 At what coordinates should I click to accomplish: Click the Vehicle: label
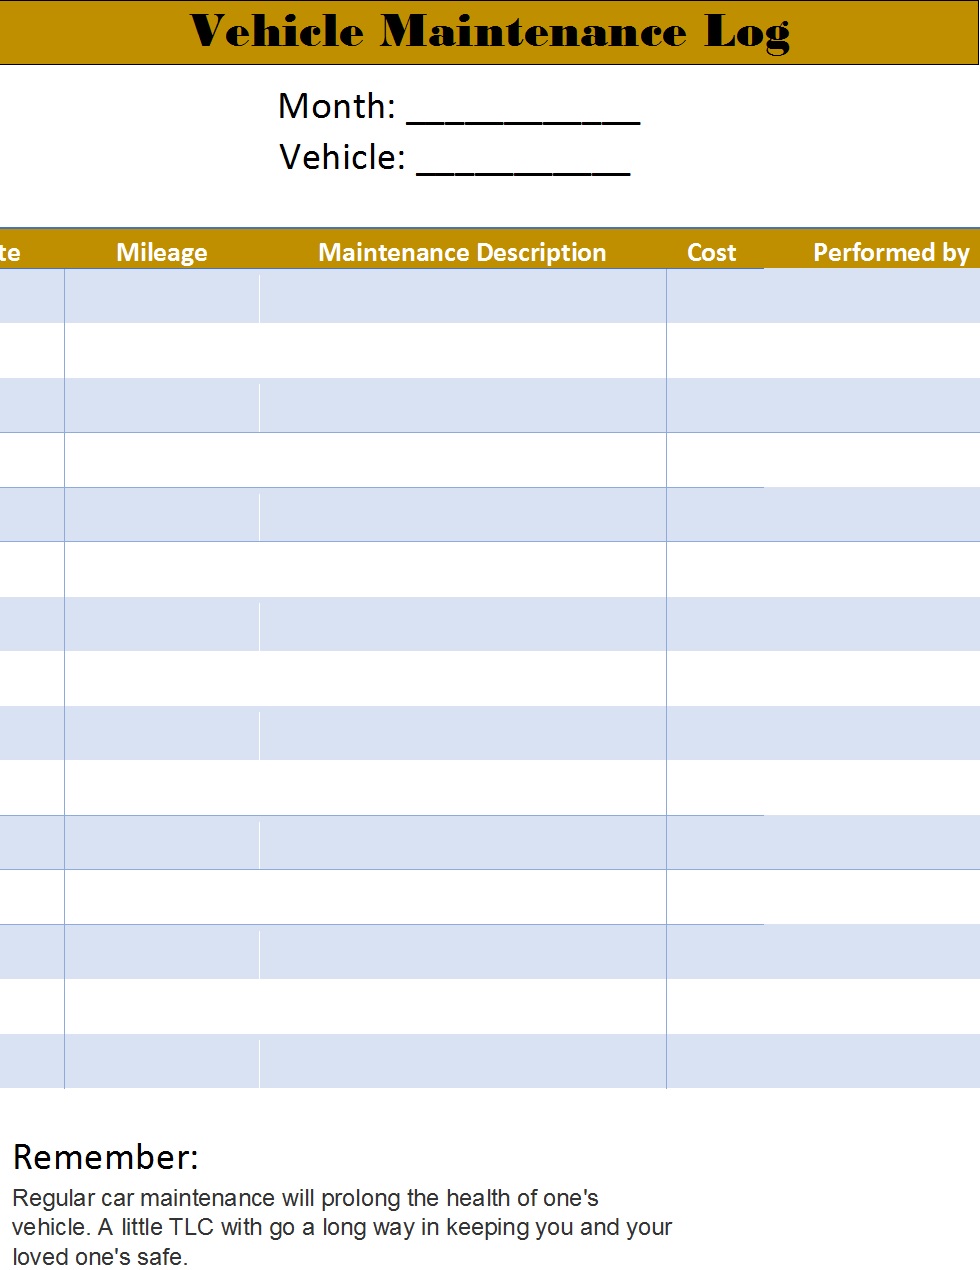pyautogui.click(x=342, y=157)
